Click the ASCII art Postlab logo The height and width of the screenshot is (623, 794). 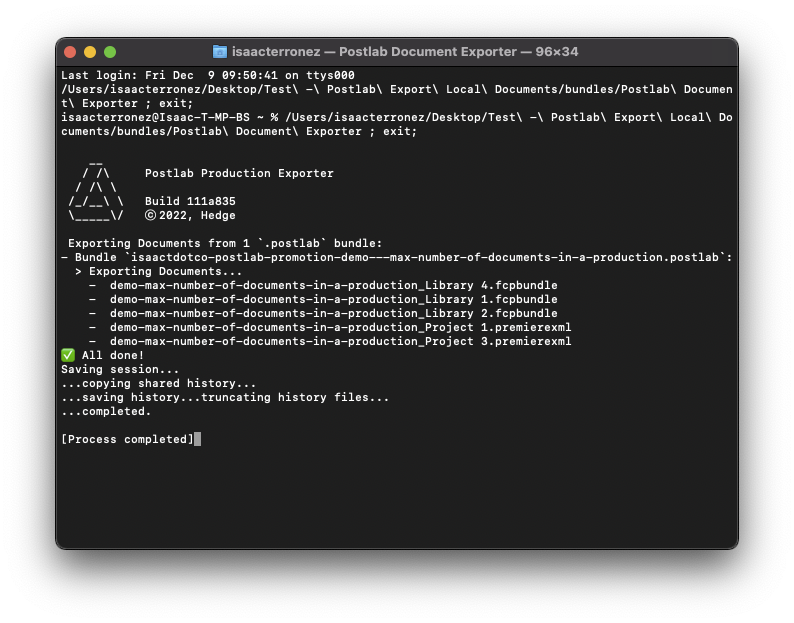[96, 194]
